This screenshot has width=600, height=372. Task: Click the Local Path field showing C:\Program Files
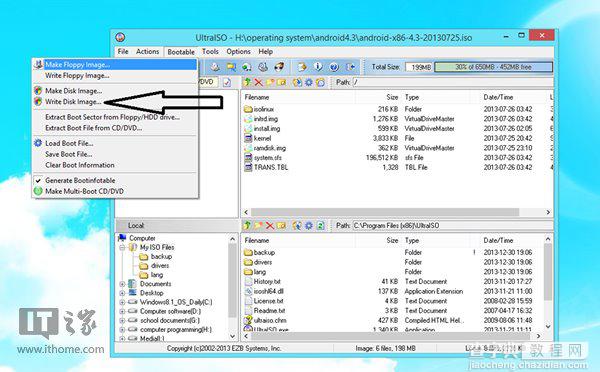click(452, 225)
